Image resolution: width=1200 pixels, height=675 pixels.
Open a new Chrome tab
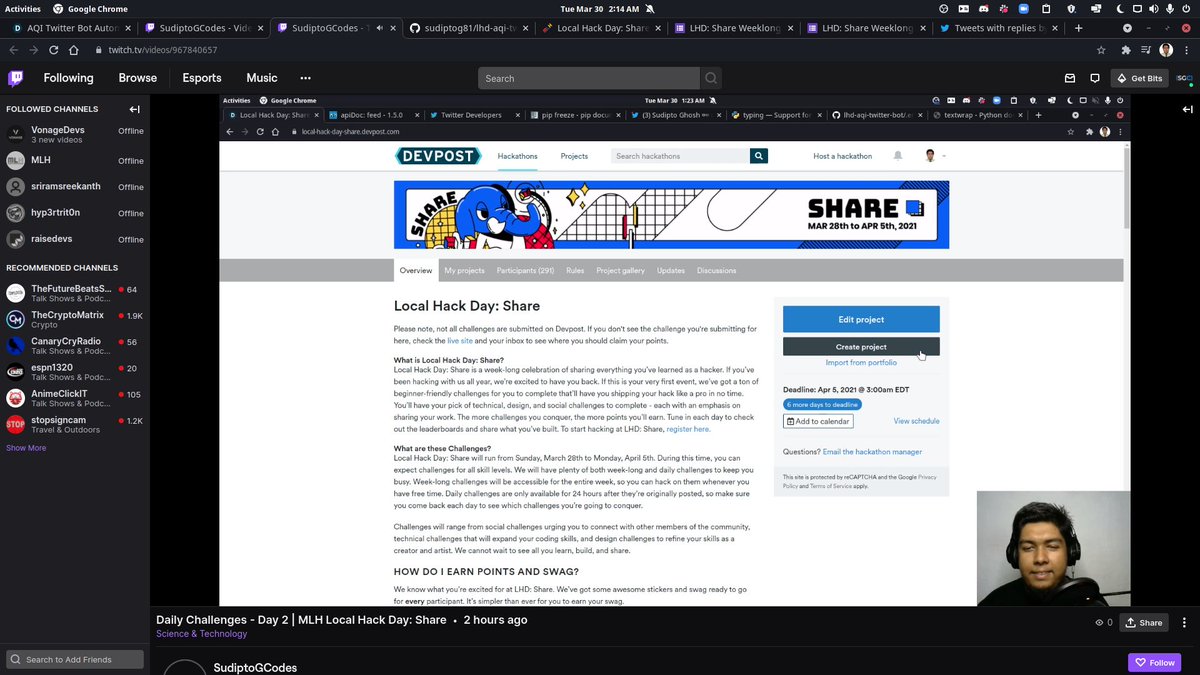[1078, 28]
